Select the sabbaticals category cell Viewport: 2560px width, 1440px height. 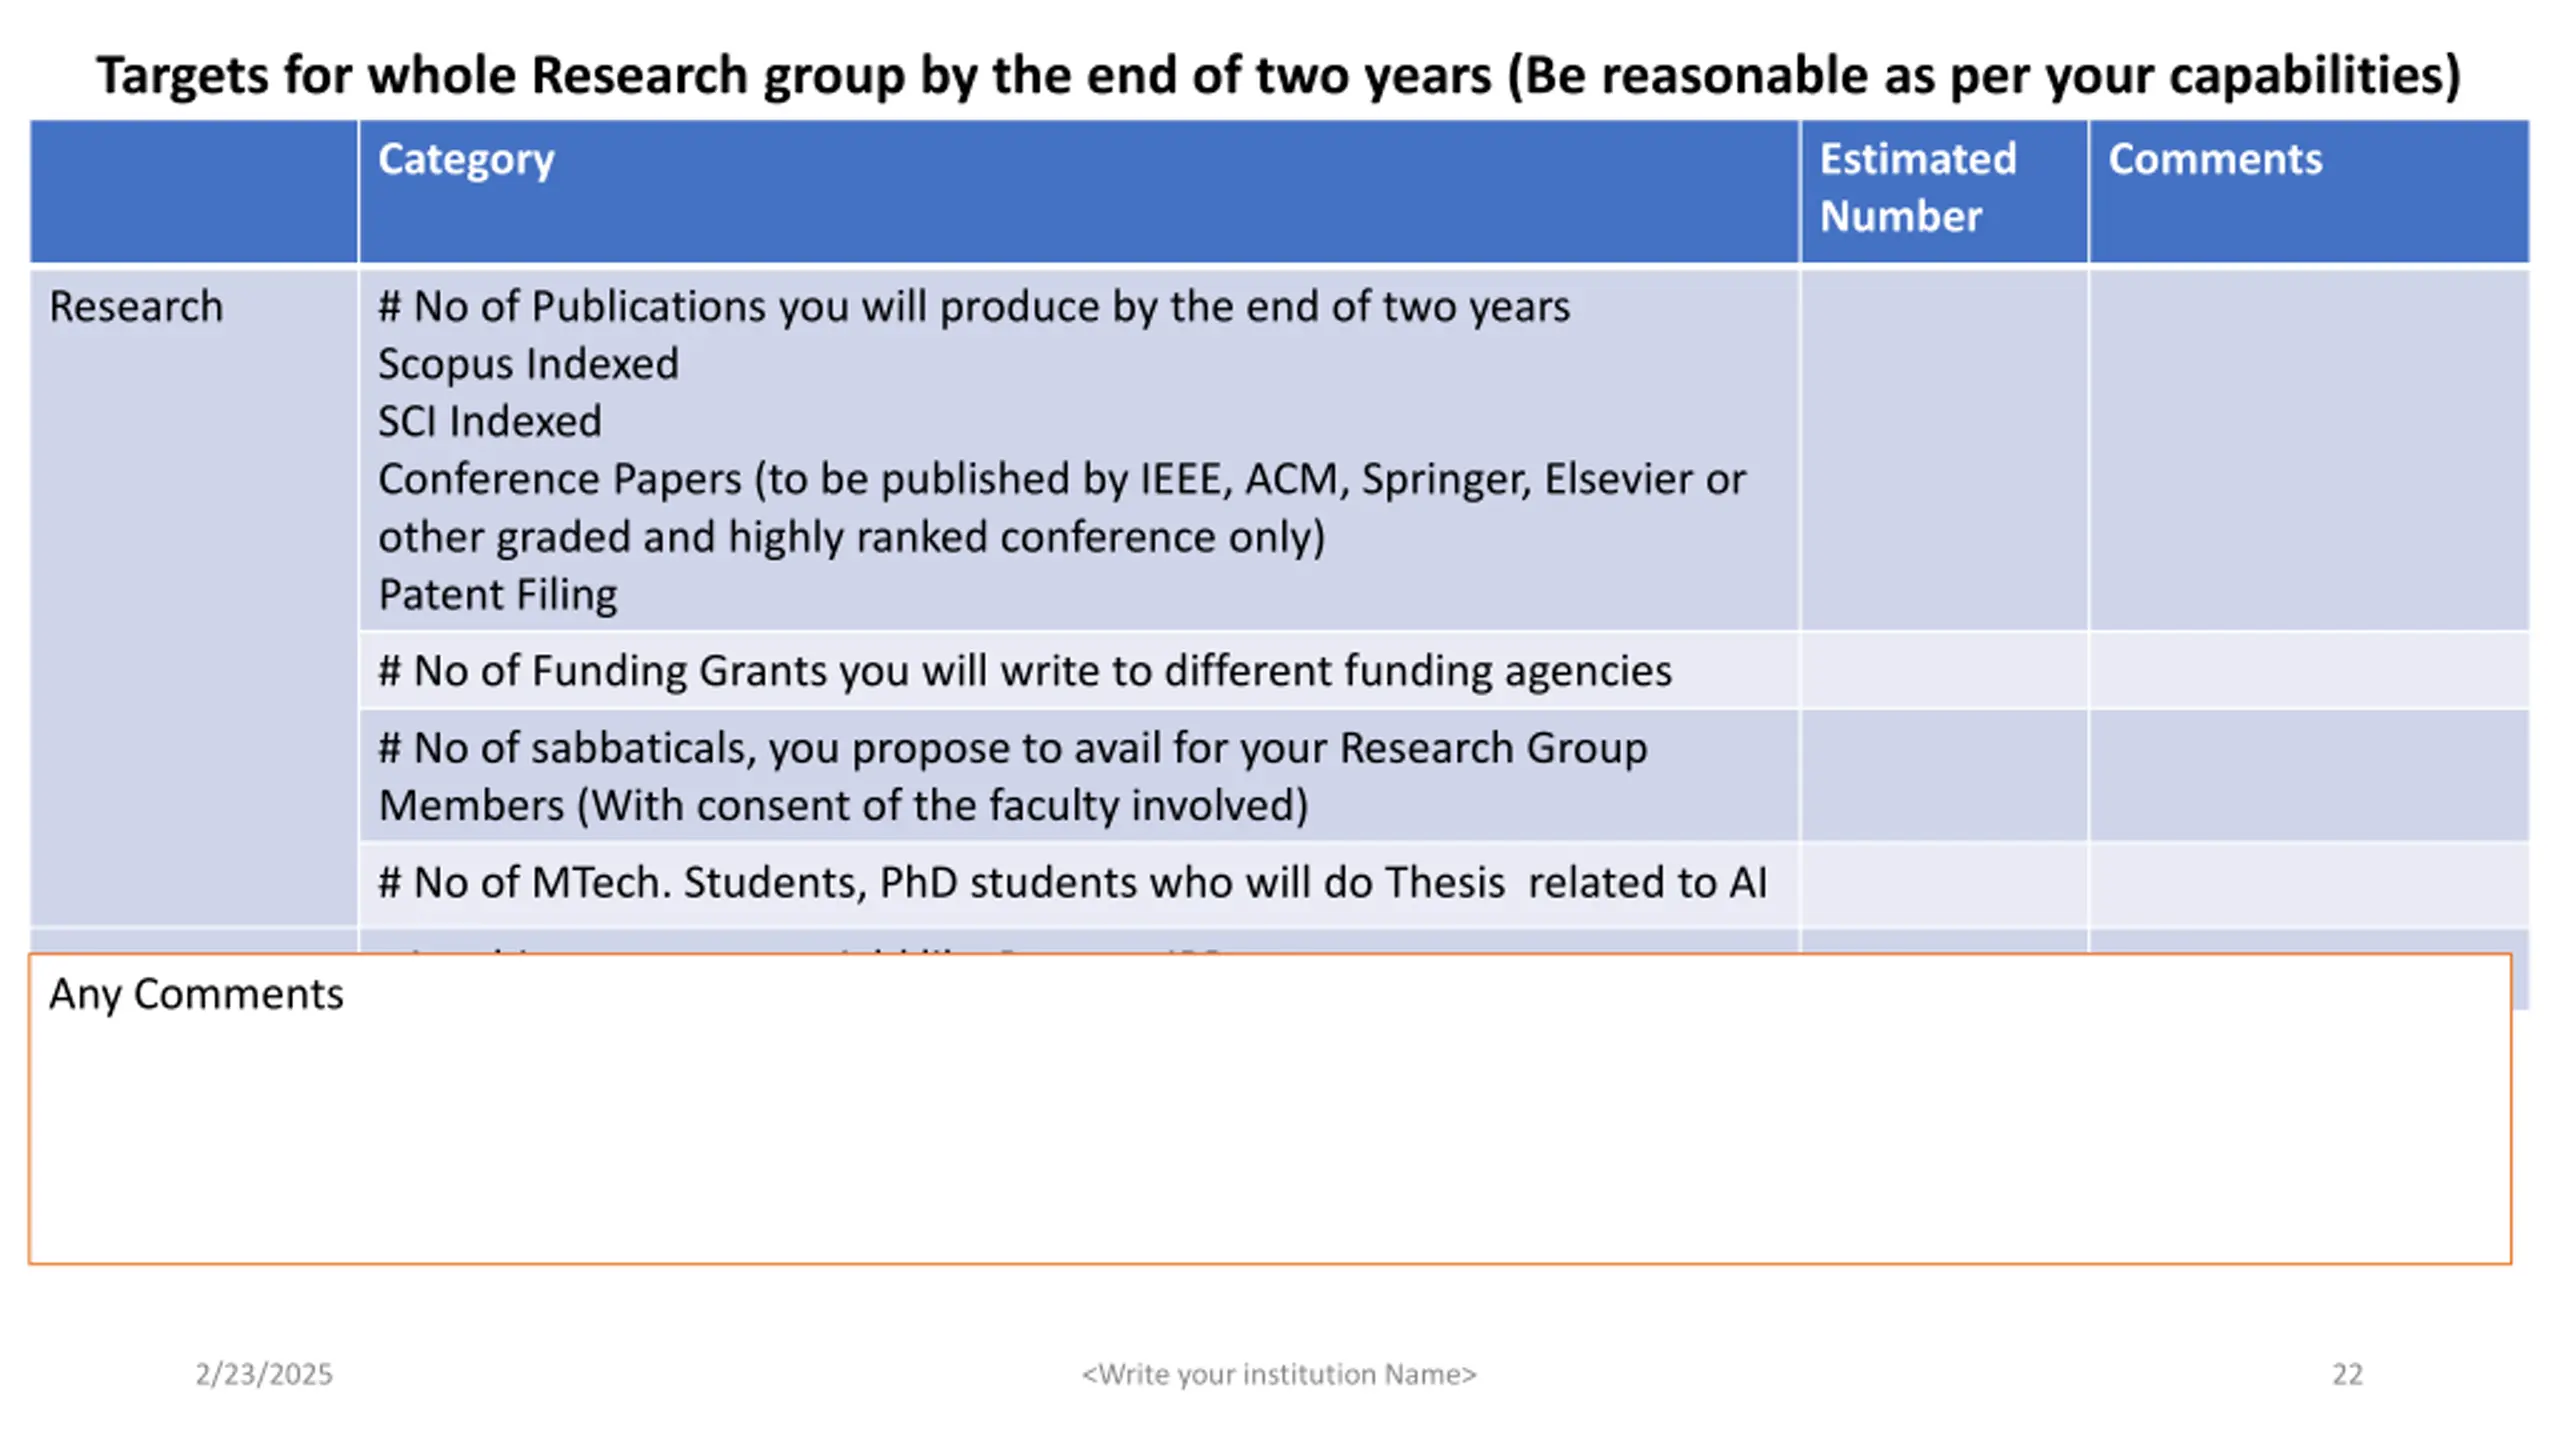pos(1079,776)
